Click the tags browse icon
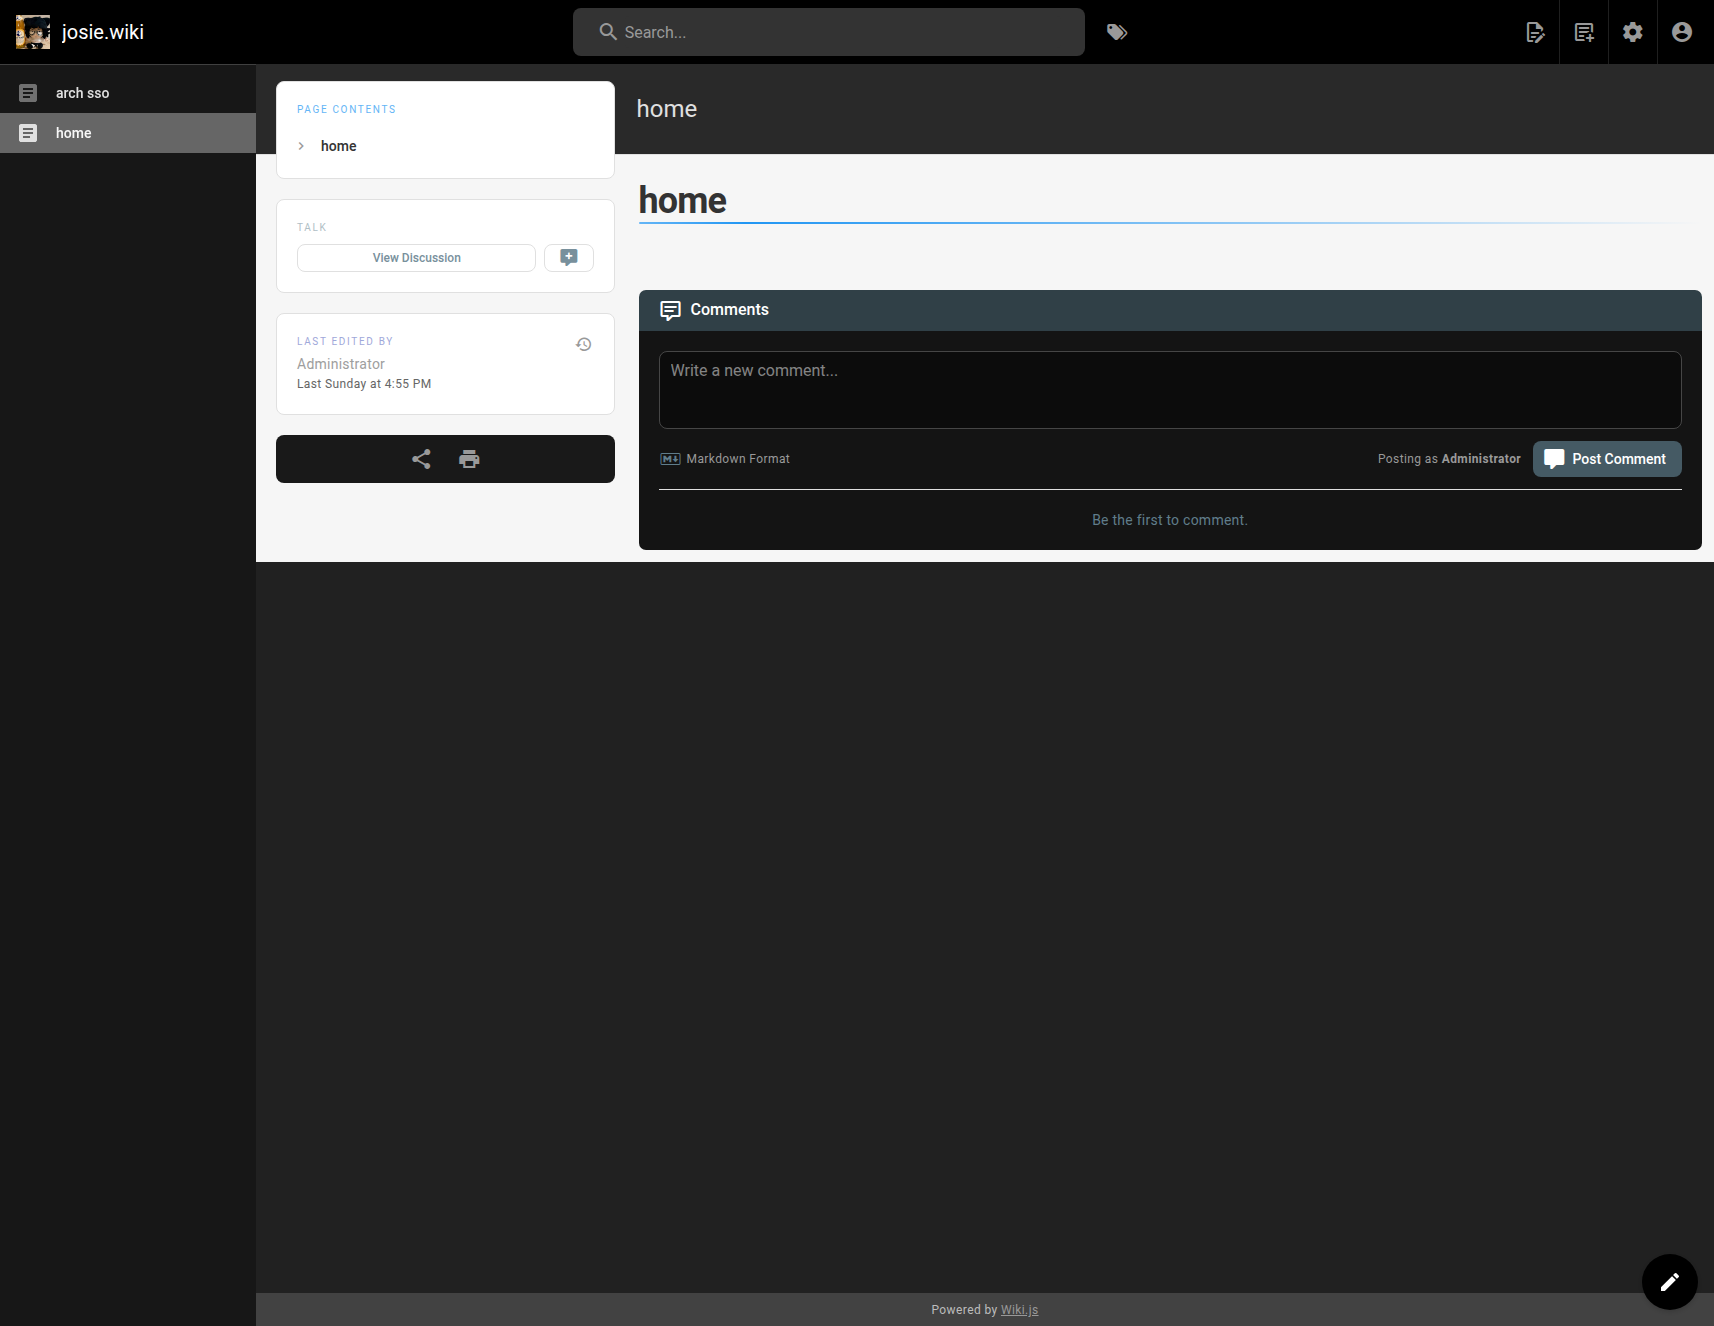Screen dimensions: 1714x1326 [1117, 32]
